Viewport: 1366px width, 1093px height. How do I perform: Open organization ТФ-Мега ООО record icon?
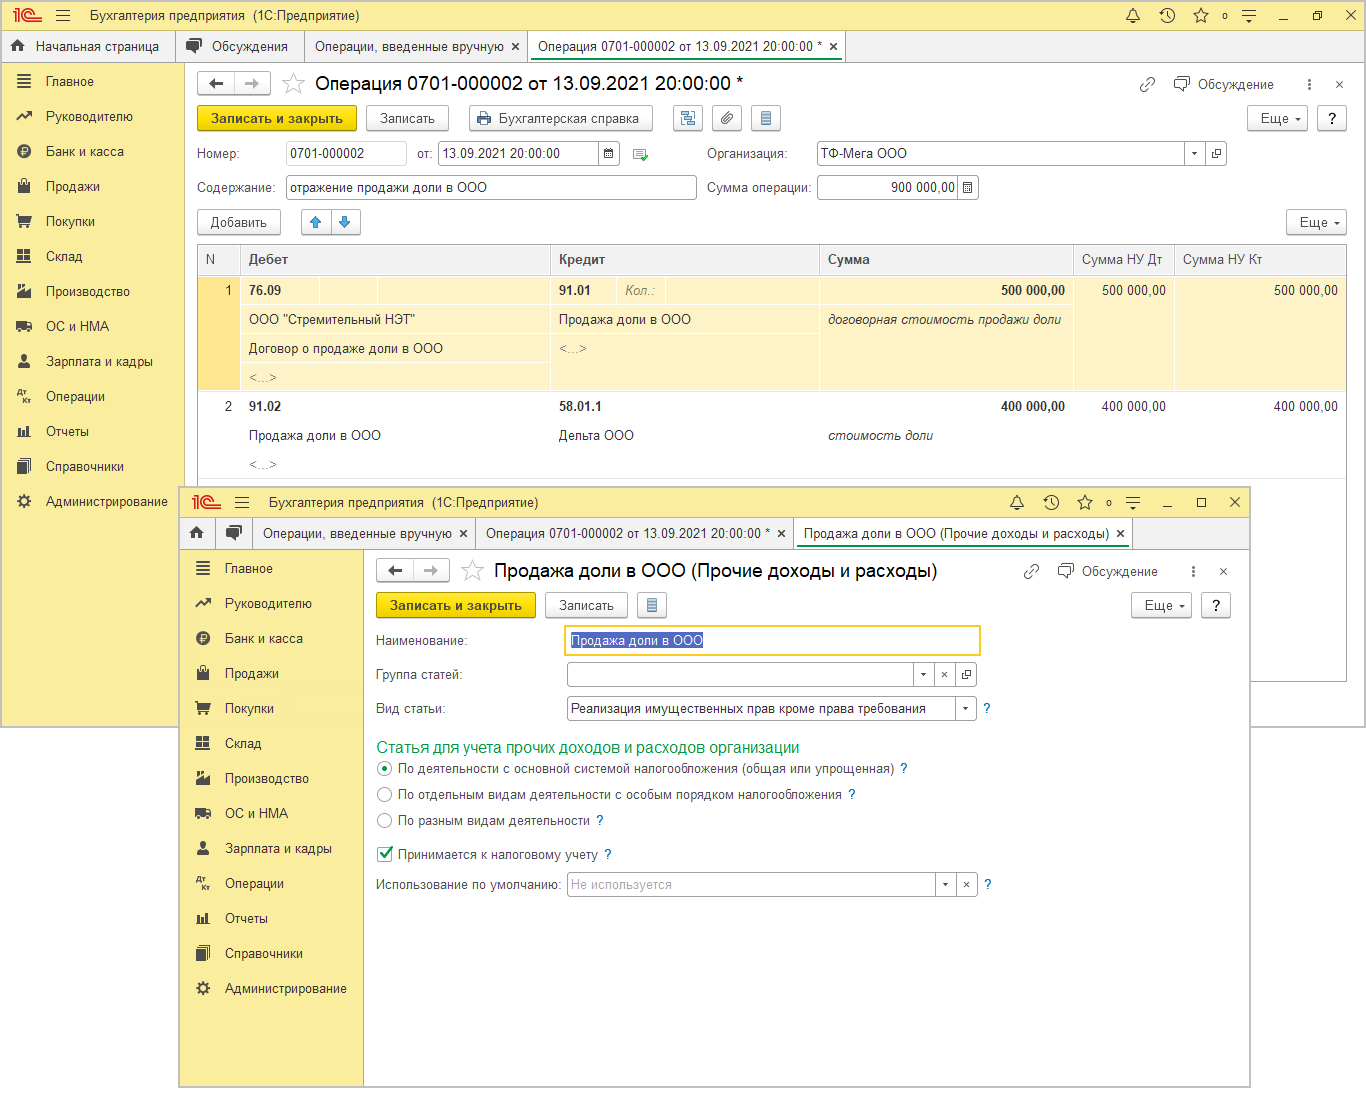1216,154
